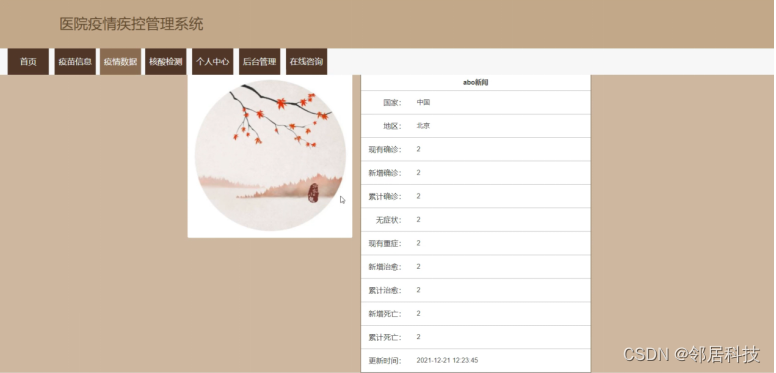Open 个人中心 in the navigation bar
This screenshot has height=373, width=776.
(213, 62)
